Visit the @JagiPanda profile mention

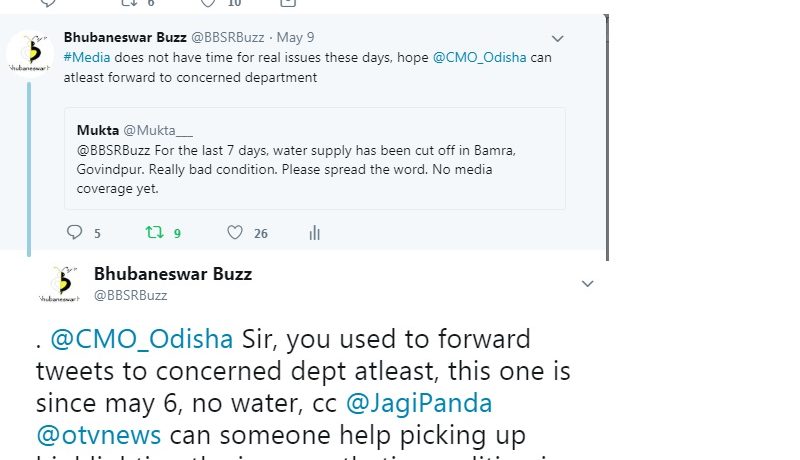[x=420, y=404]
